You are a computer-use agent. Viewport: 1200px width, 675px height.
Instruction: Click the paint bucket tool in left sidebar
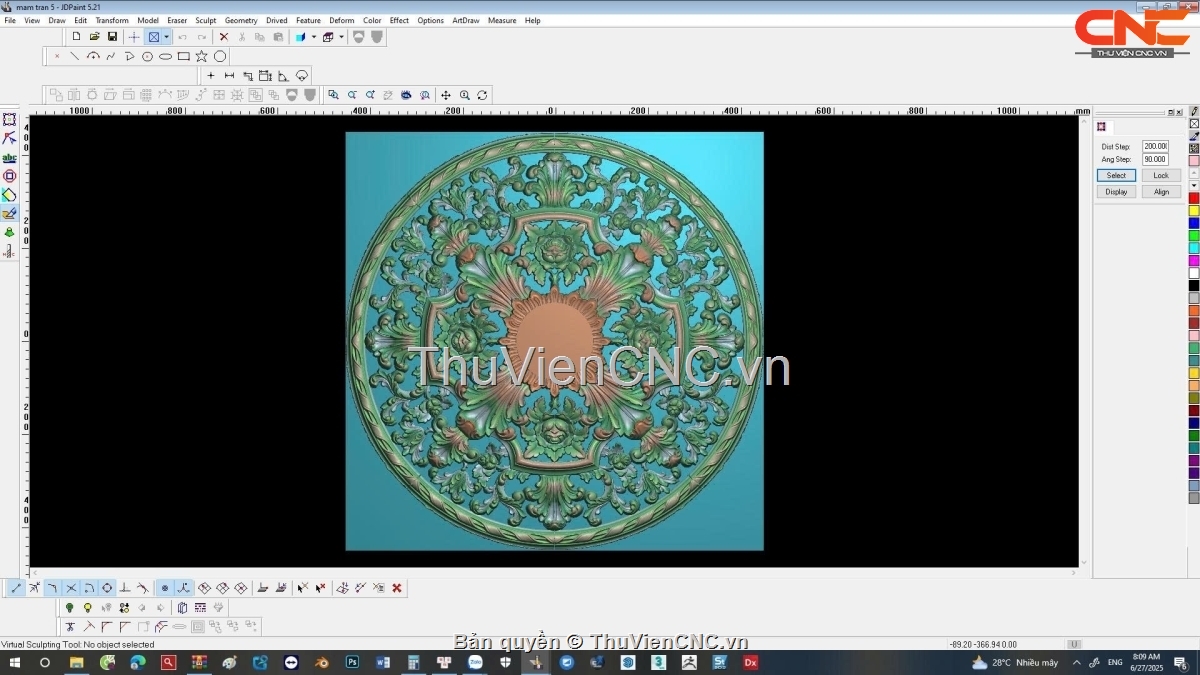9,195
